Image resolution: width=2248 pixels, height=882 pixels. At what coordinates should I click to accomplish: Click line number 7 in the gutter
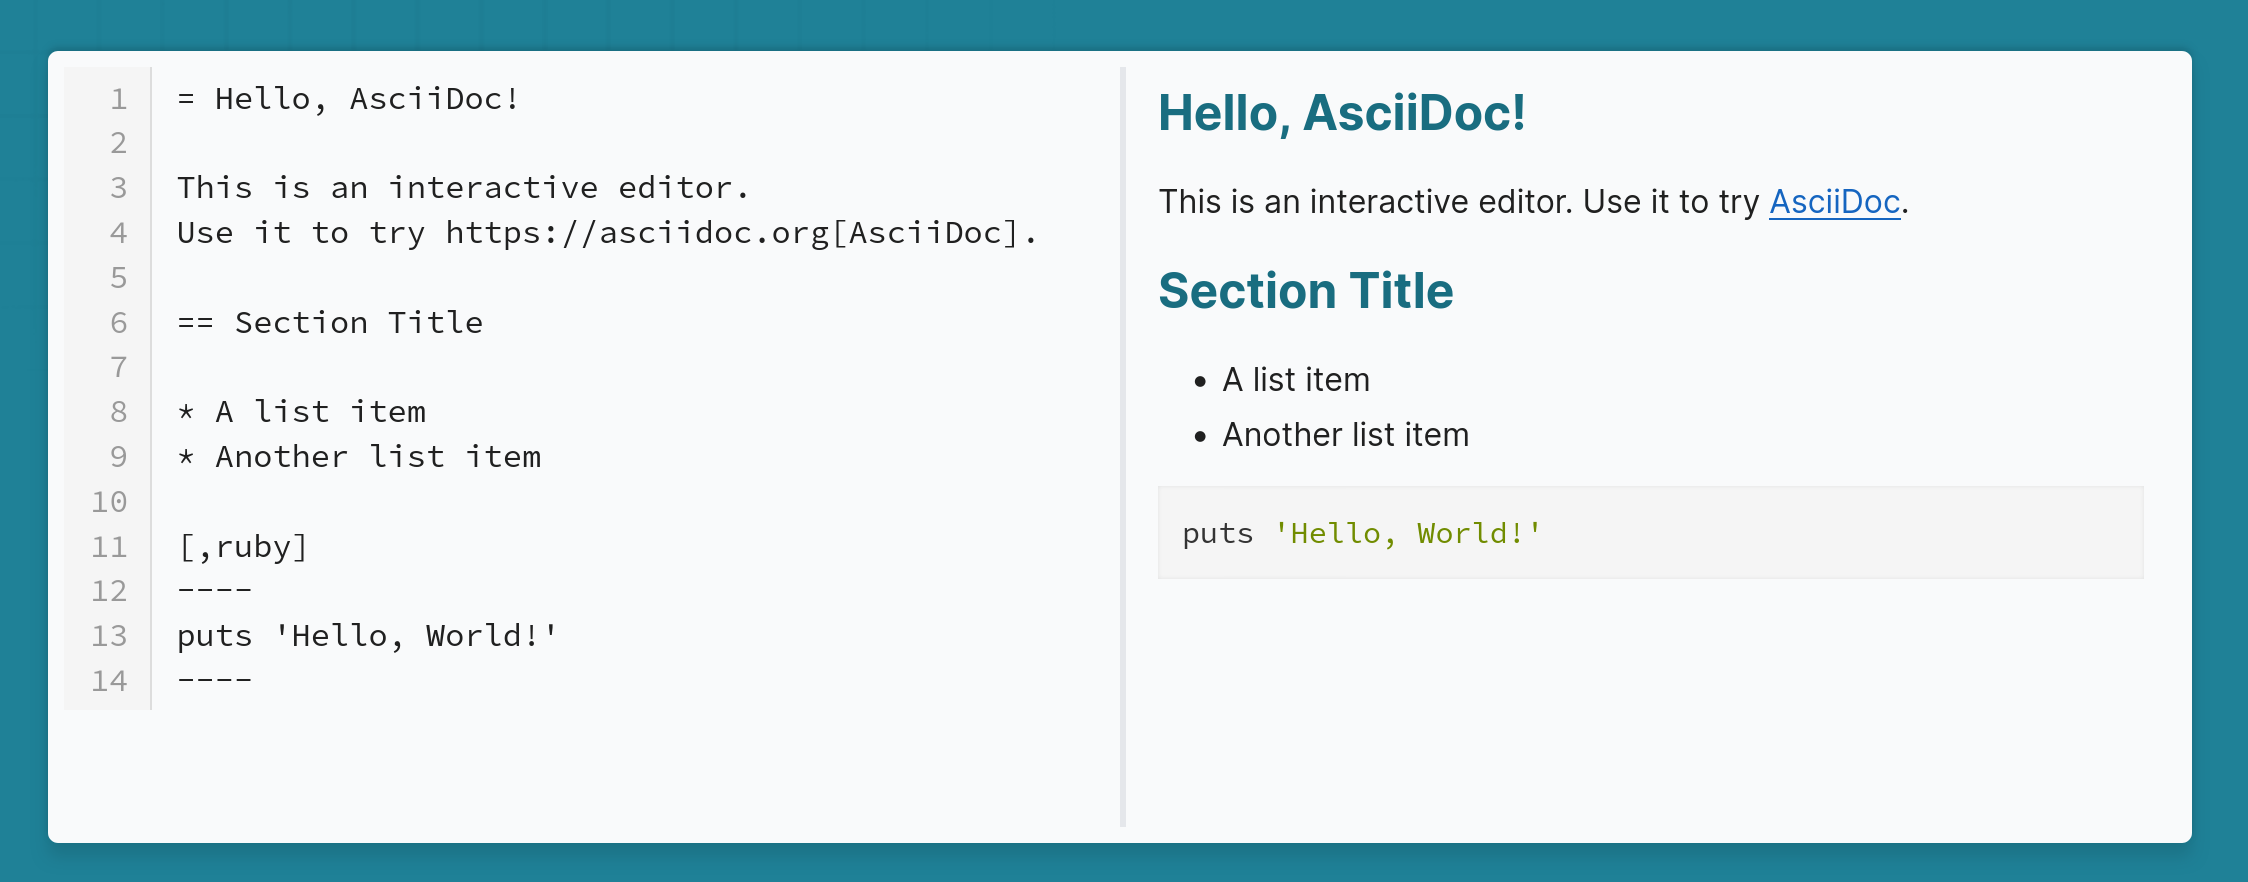(x=119, y=367)
